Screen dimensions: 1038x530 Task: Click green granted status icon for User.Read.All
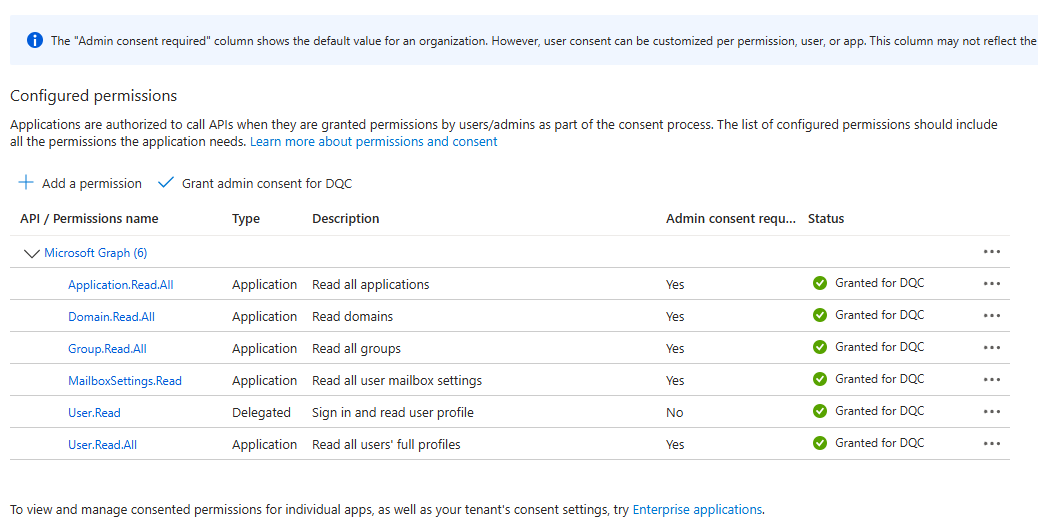820,443
